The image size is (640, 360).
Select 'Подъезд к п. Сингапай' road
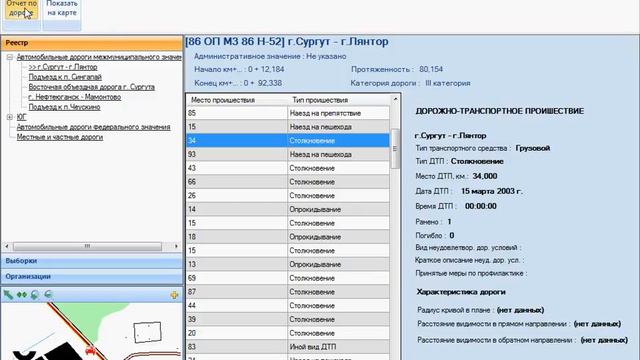[65, 77]
